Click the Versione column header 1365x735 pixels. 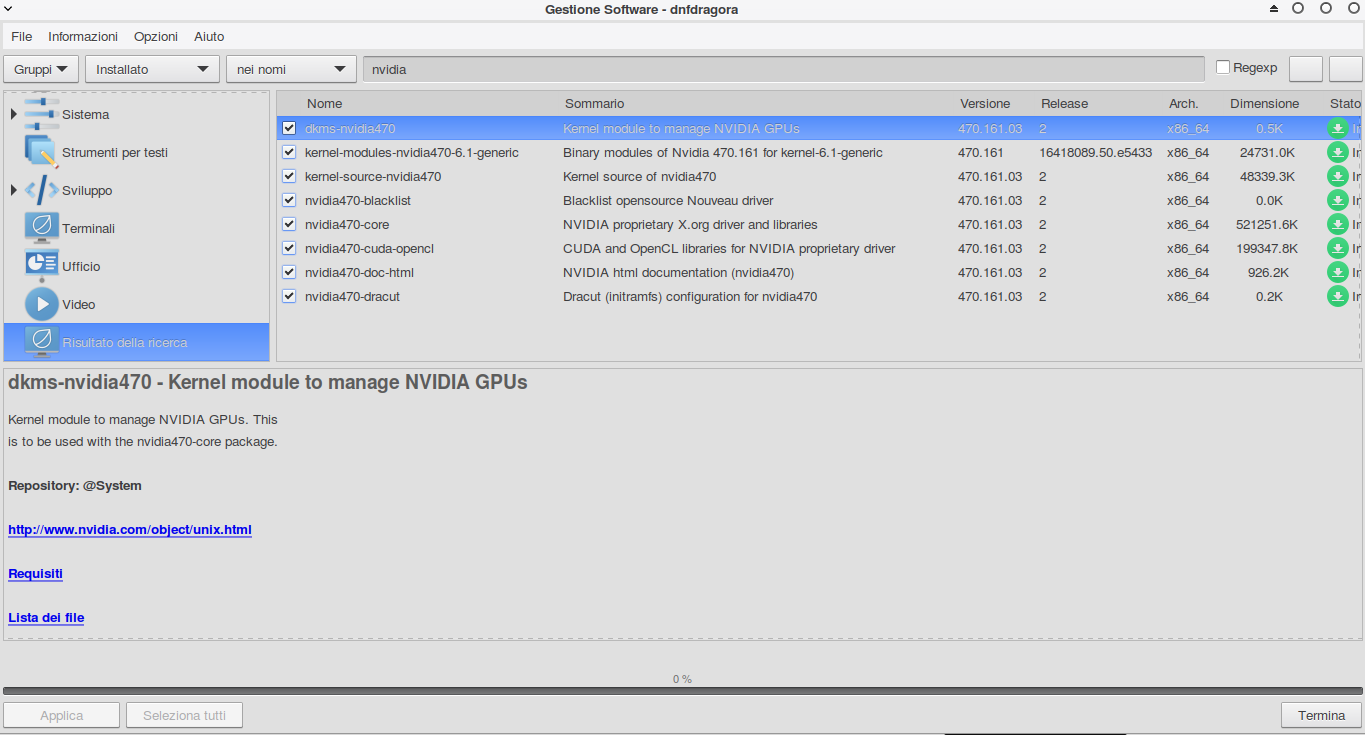985,103
